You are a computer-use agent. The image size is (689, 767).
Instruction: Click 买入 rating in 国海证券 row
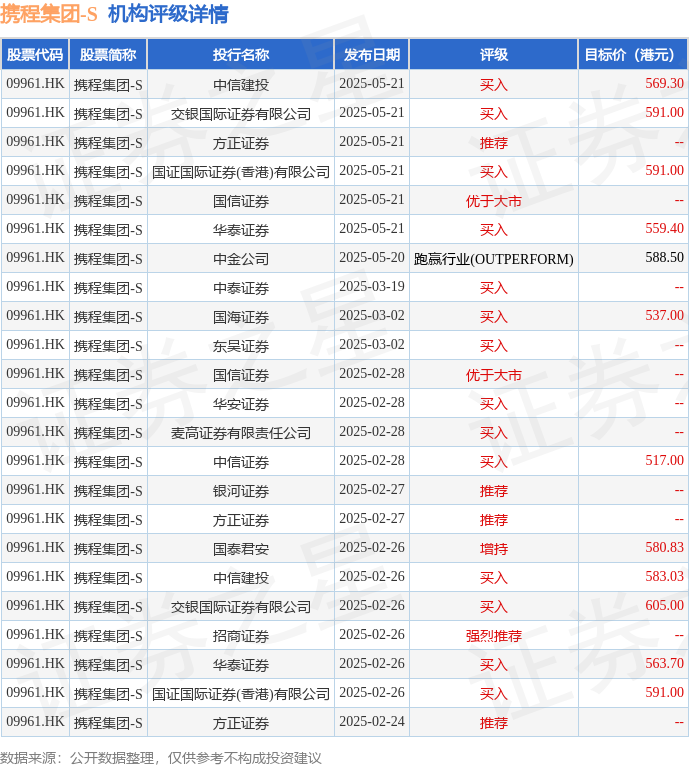pyautogui.click(x=493, y=317)
